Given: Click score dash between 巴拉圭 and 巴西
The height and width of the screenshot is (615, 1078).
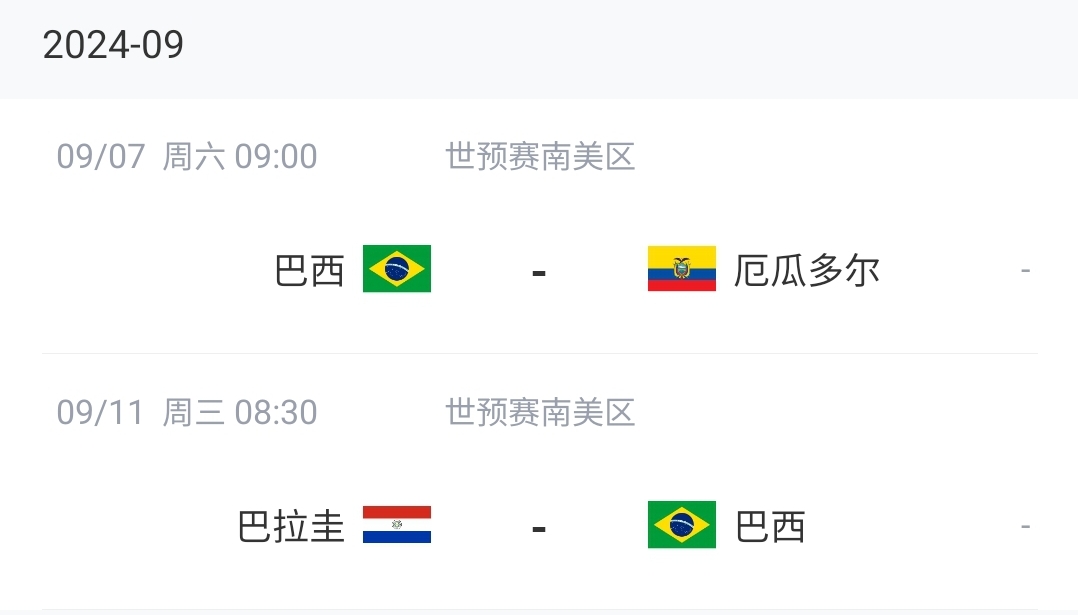Looking at the screenshot, I should tap(539, 528).
